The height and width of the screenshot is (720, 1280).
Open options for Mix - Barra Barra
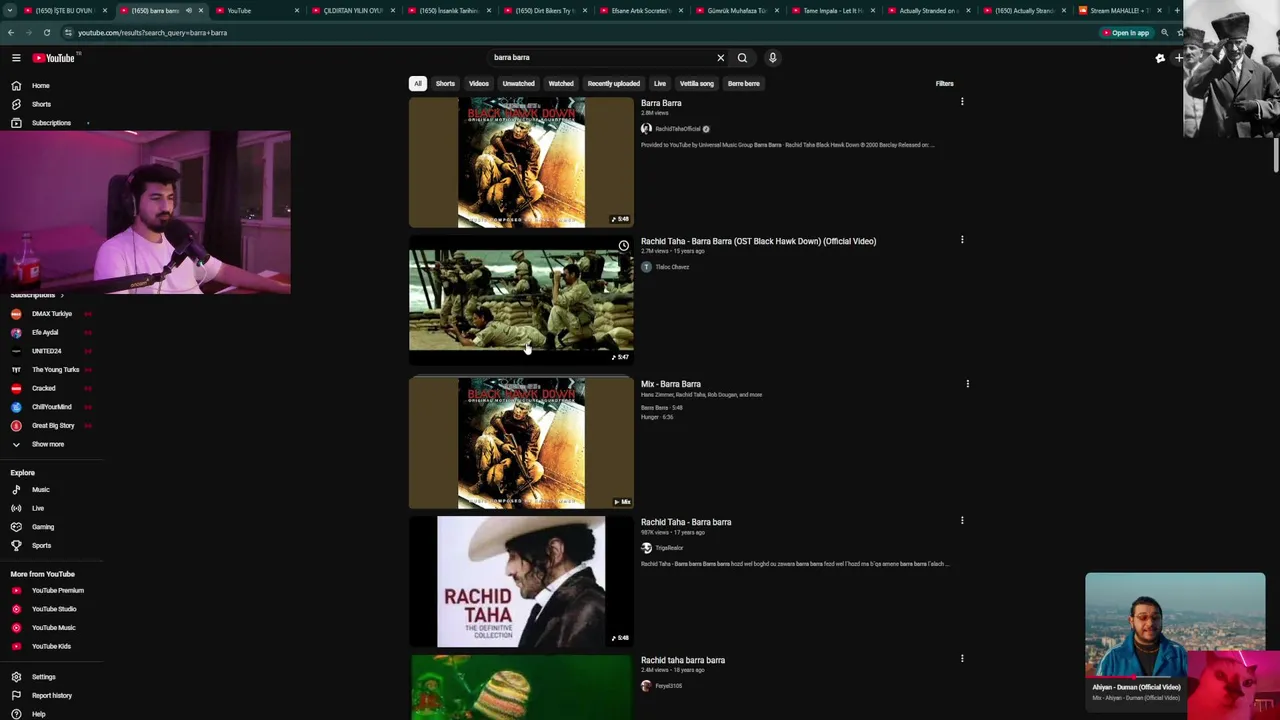(967, 384)
